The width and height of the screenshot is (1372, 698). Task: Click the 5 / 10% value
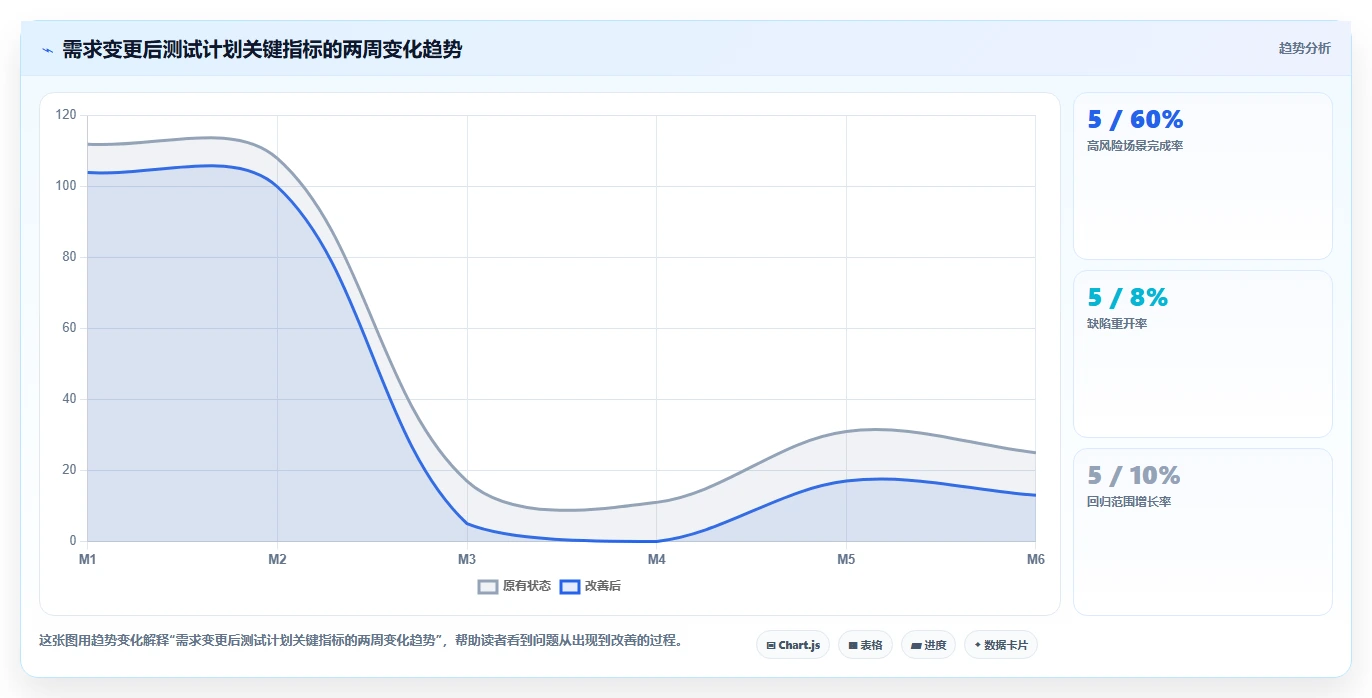pyautogui.click(x=1134, y=476)
